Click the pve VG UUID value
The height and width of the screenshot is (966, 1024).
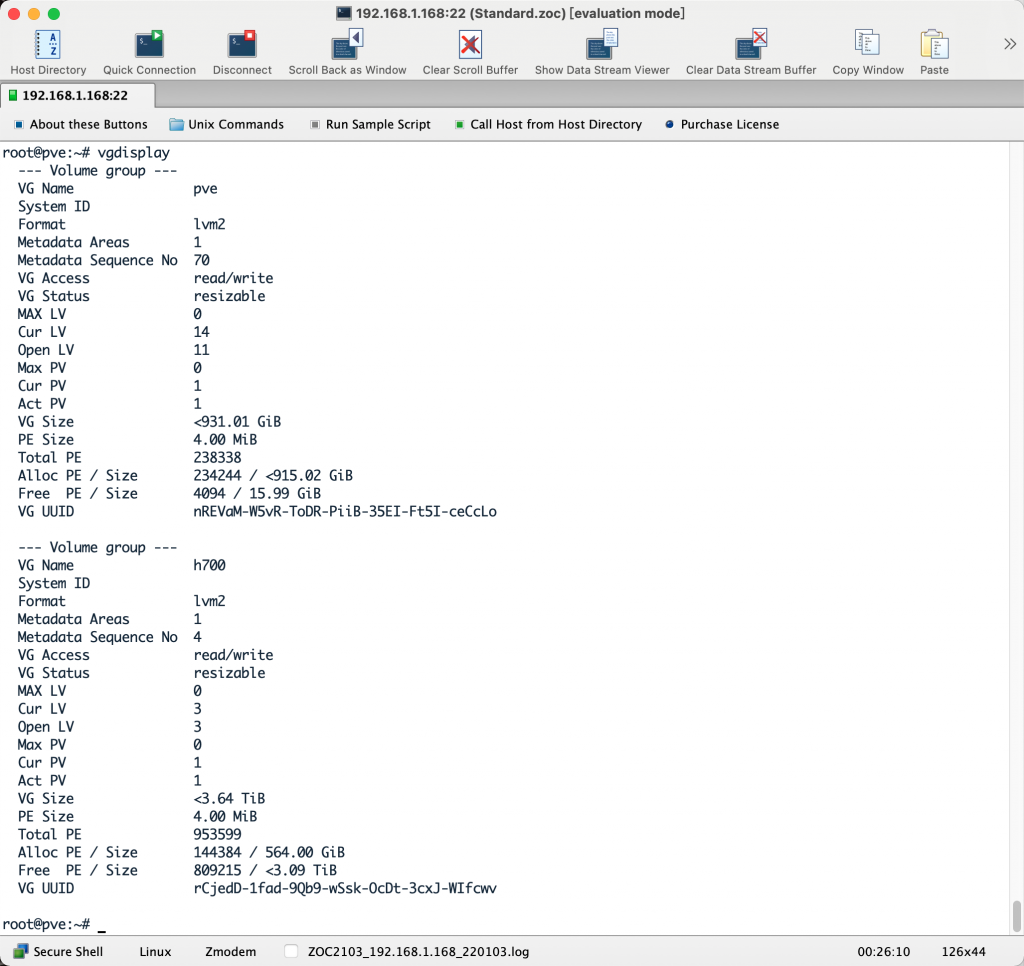(345, 511)
